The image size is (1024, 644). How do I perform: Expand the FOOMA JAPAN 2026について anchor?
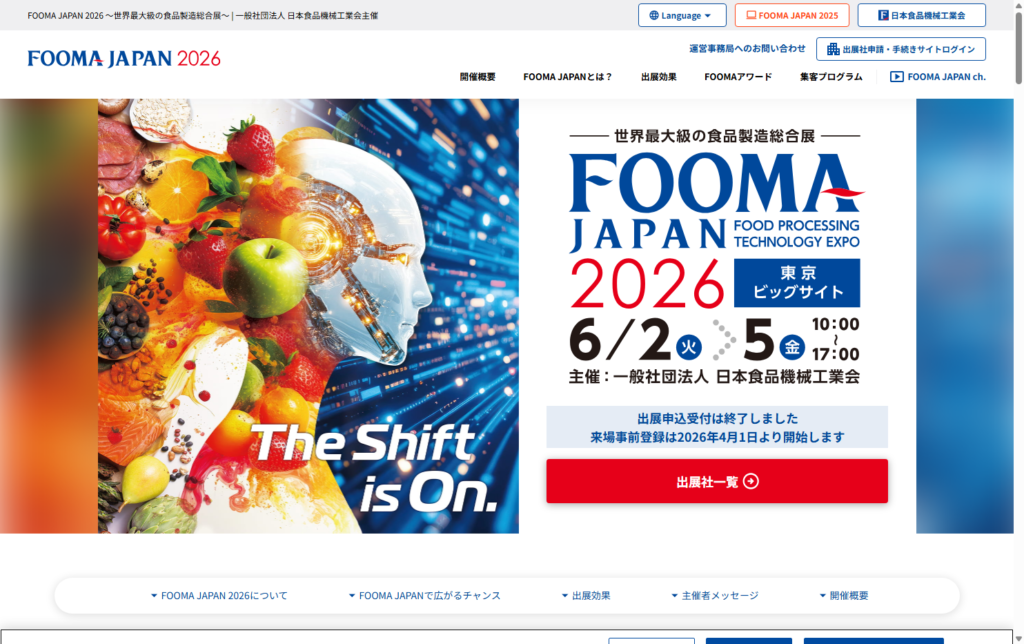219,596
